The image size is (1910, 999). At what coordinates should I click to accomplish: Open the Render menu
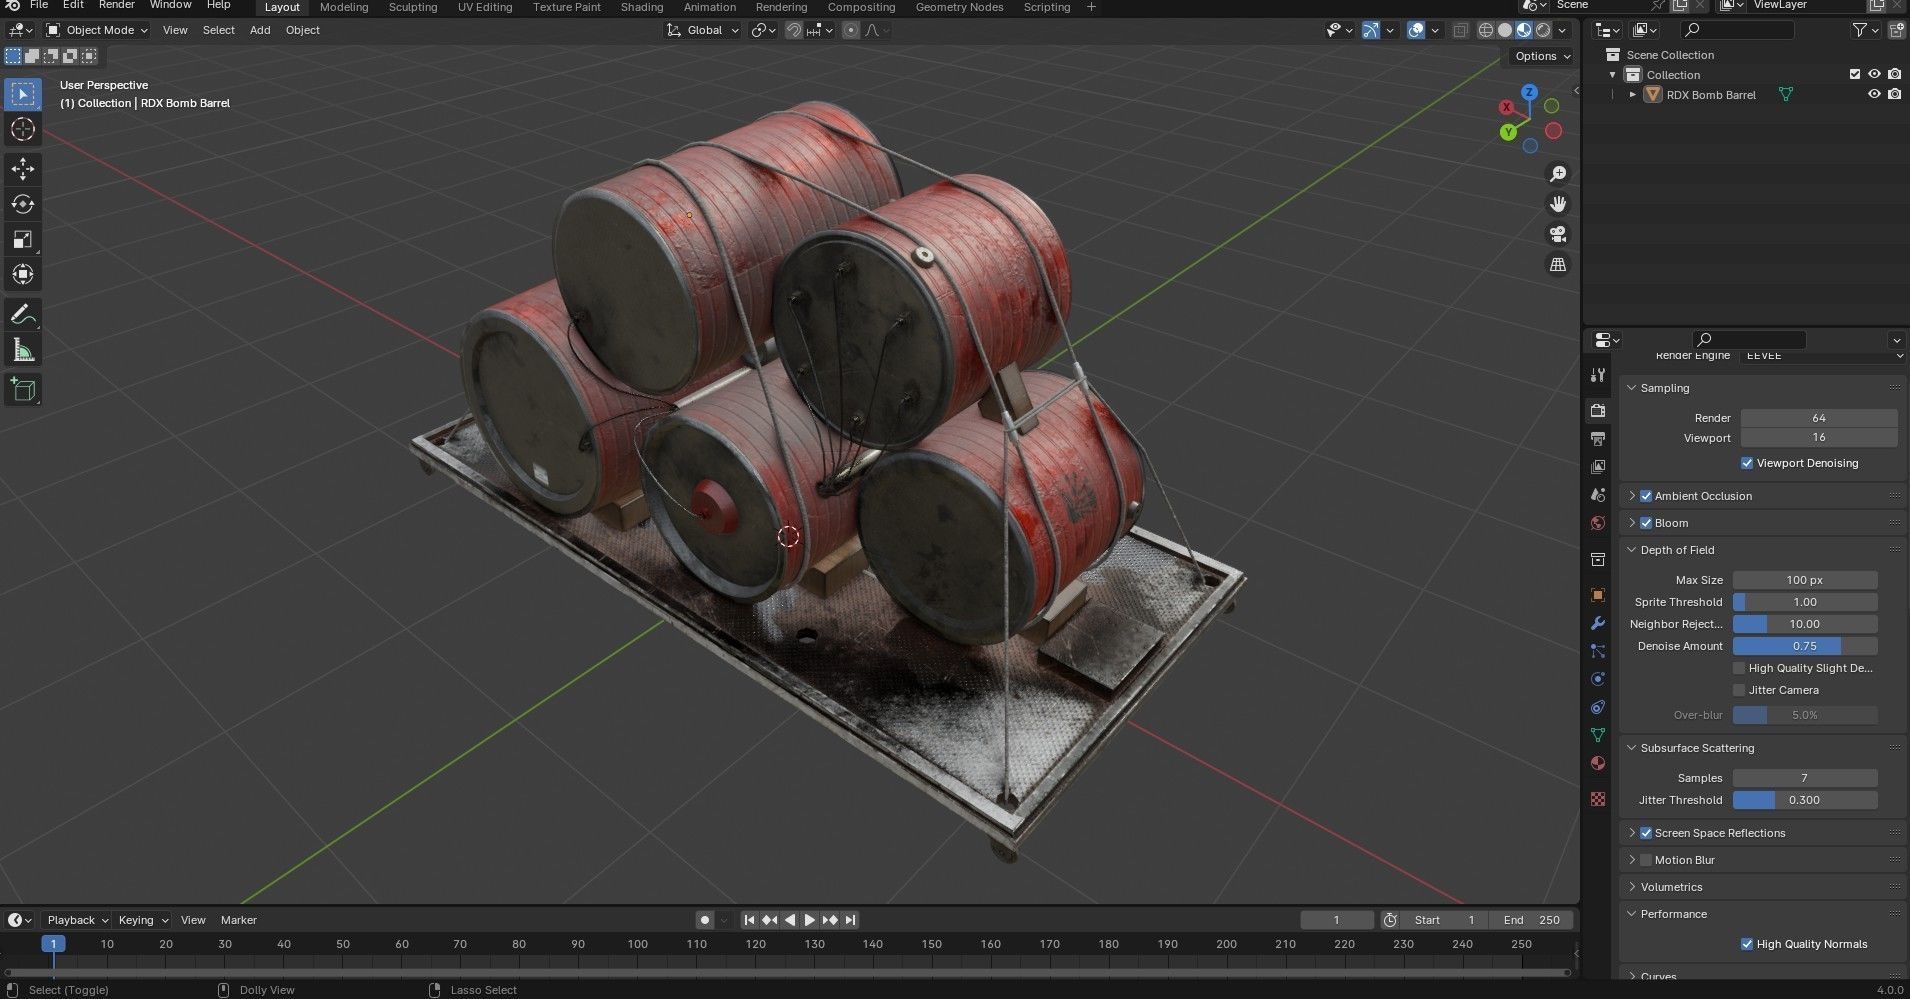pos(116,5)
